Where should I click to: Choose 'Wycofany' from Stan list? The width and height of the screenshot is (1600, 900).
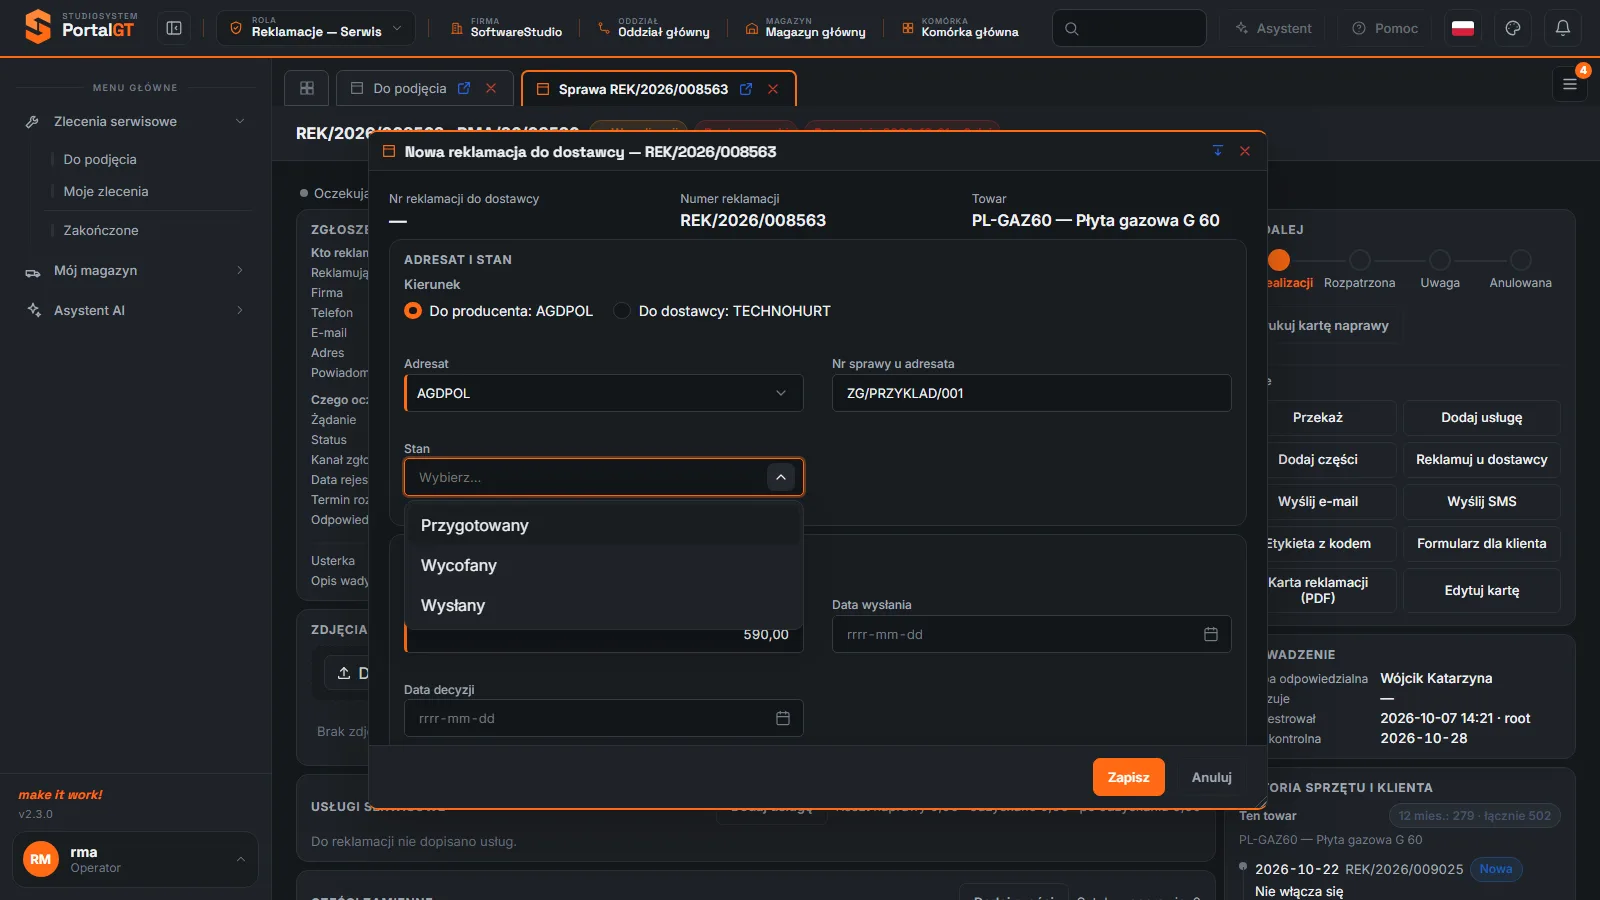pyautogui.click(x=604, y=566)
